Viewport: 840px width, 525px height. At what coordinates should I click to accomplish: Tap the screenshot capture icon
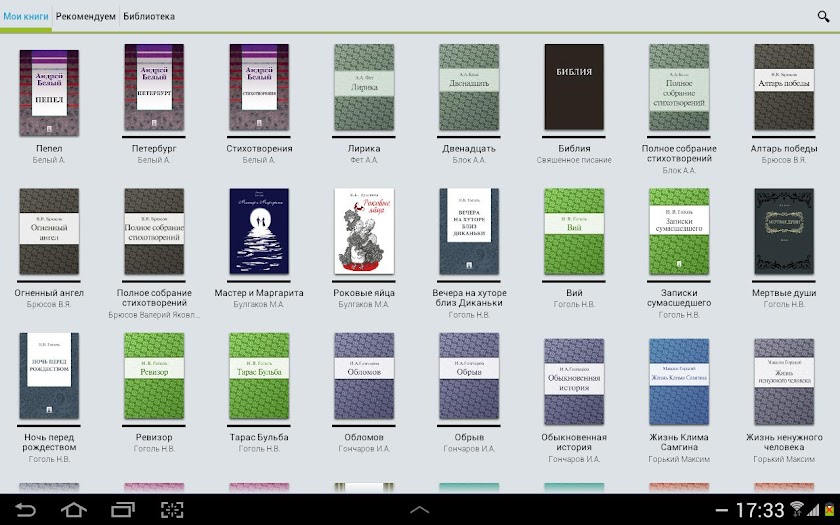pos(172,509)
